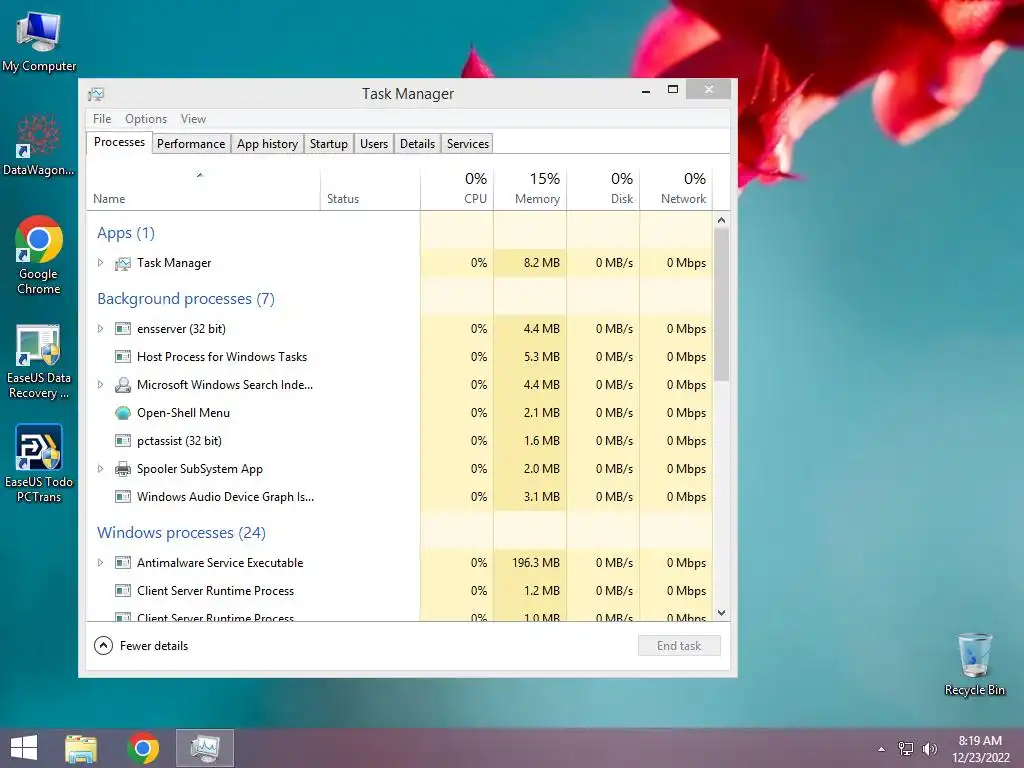Viewport: 1024px width, 768px height.
Task: Click the scrollbar down arrow
Action: click(722, 613)
